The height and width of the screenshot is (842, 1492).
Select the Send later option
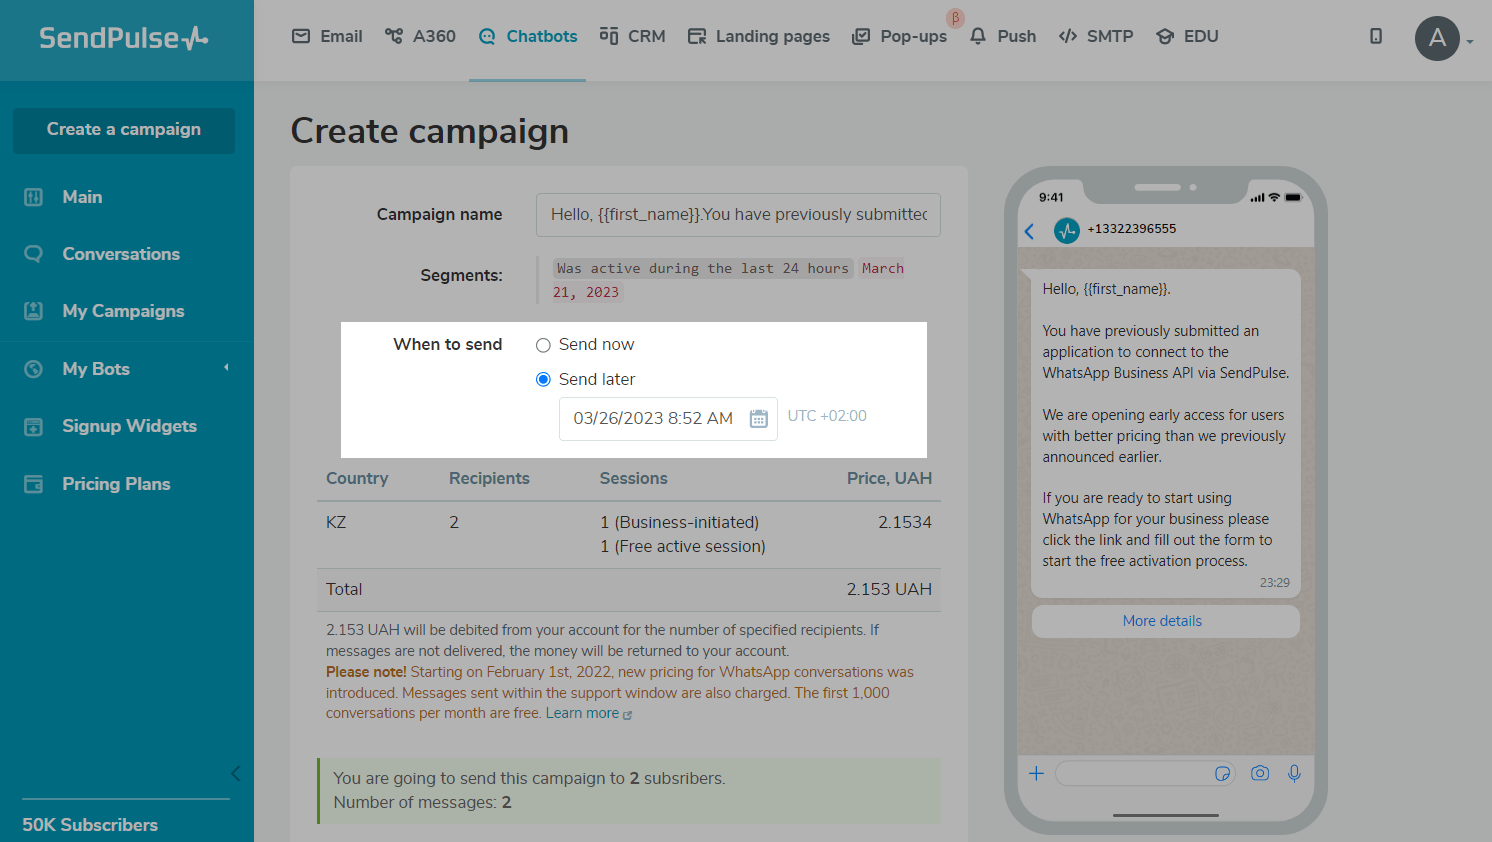pos(544,380)
